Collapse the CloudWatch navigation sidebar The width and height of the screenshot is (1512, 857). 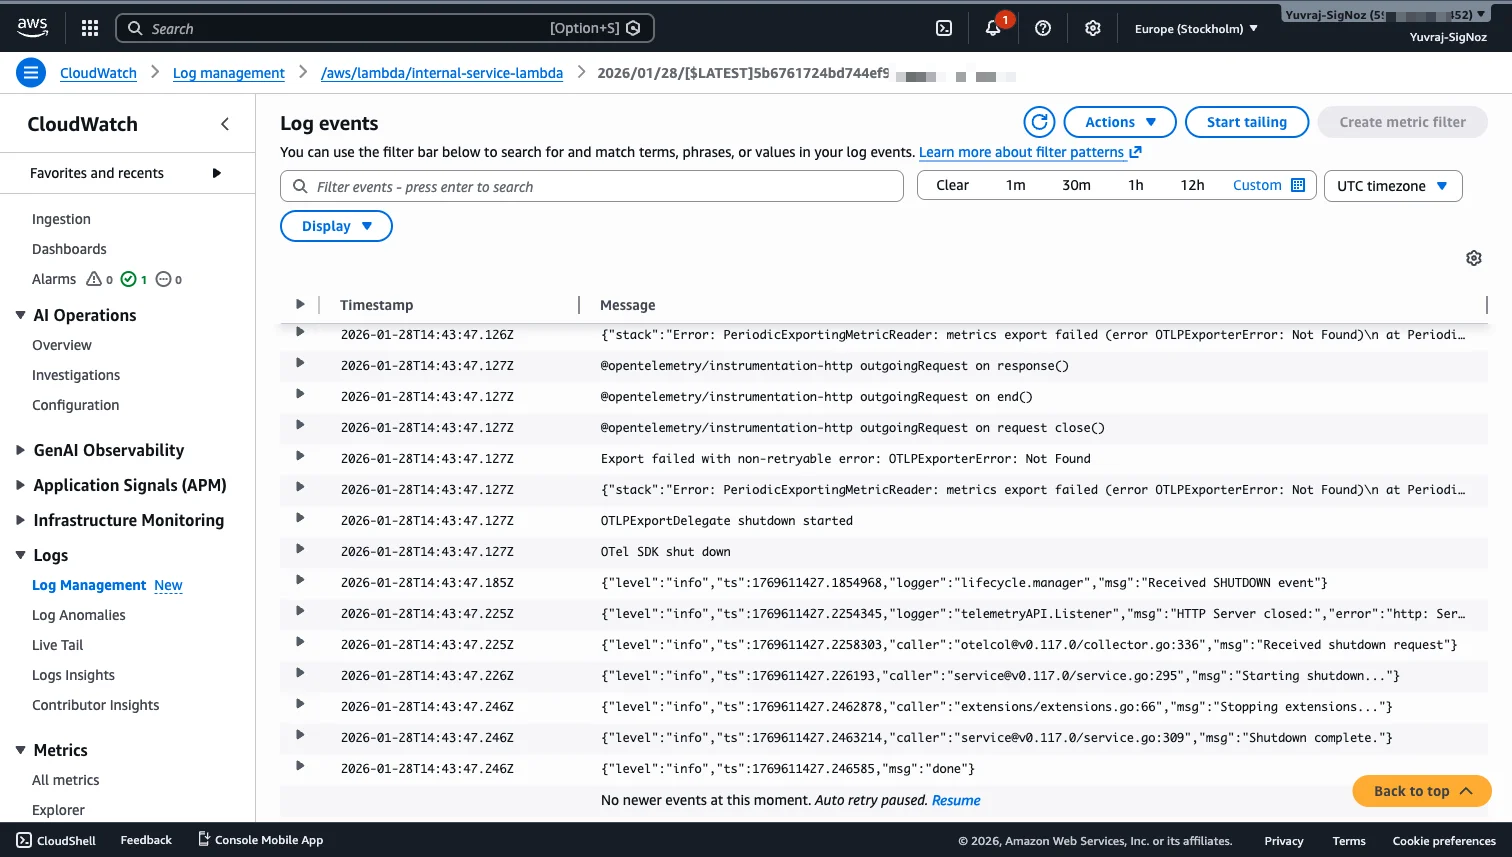point(224,124)
